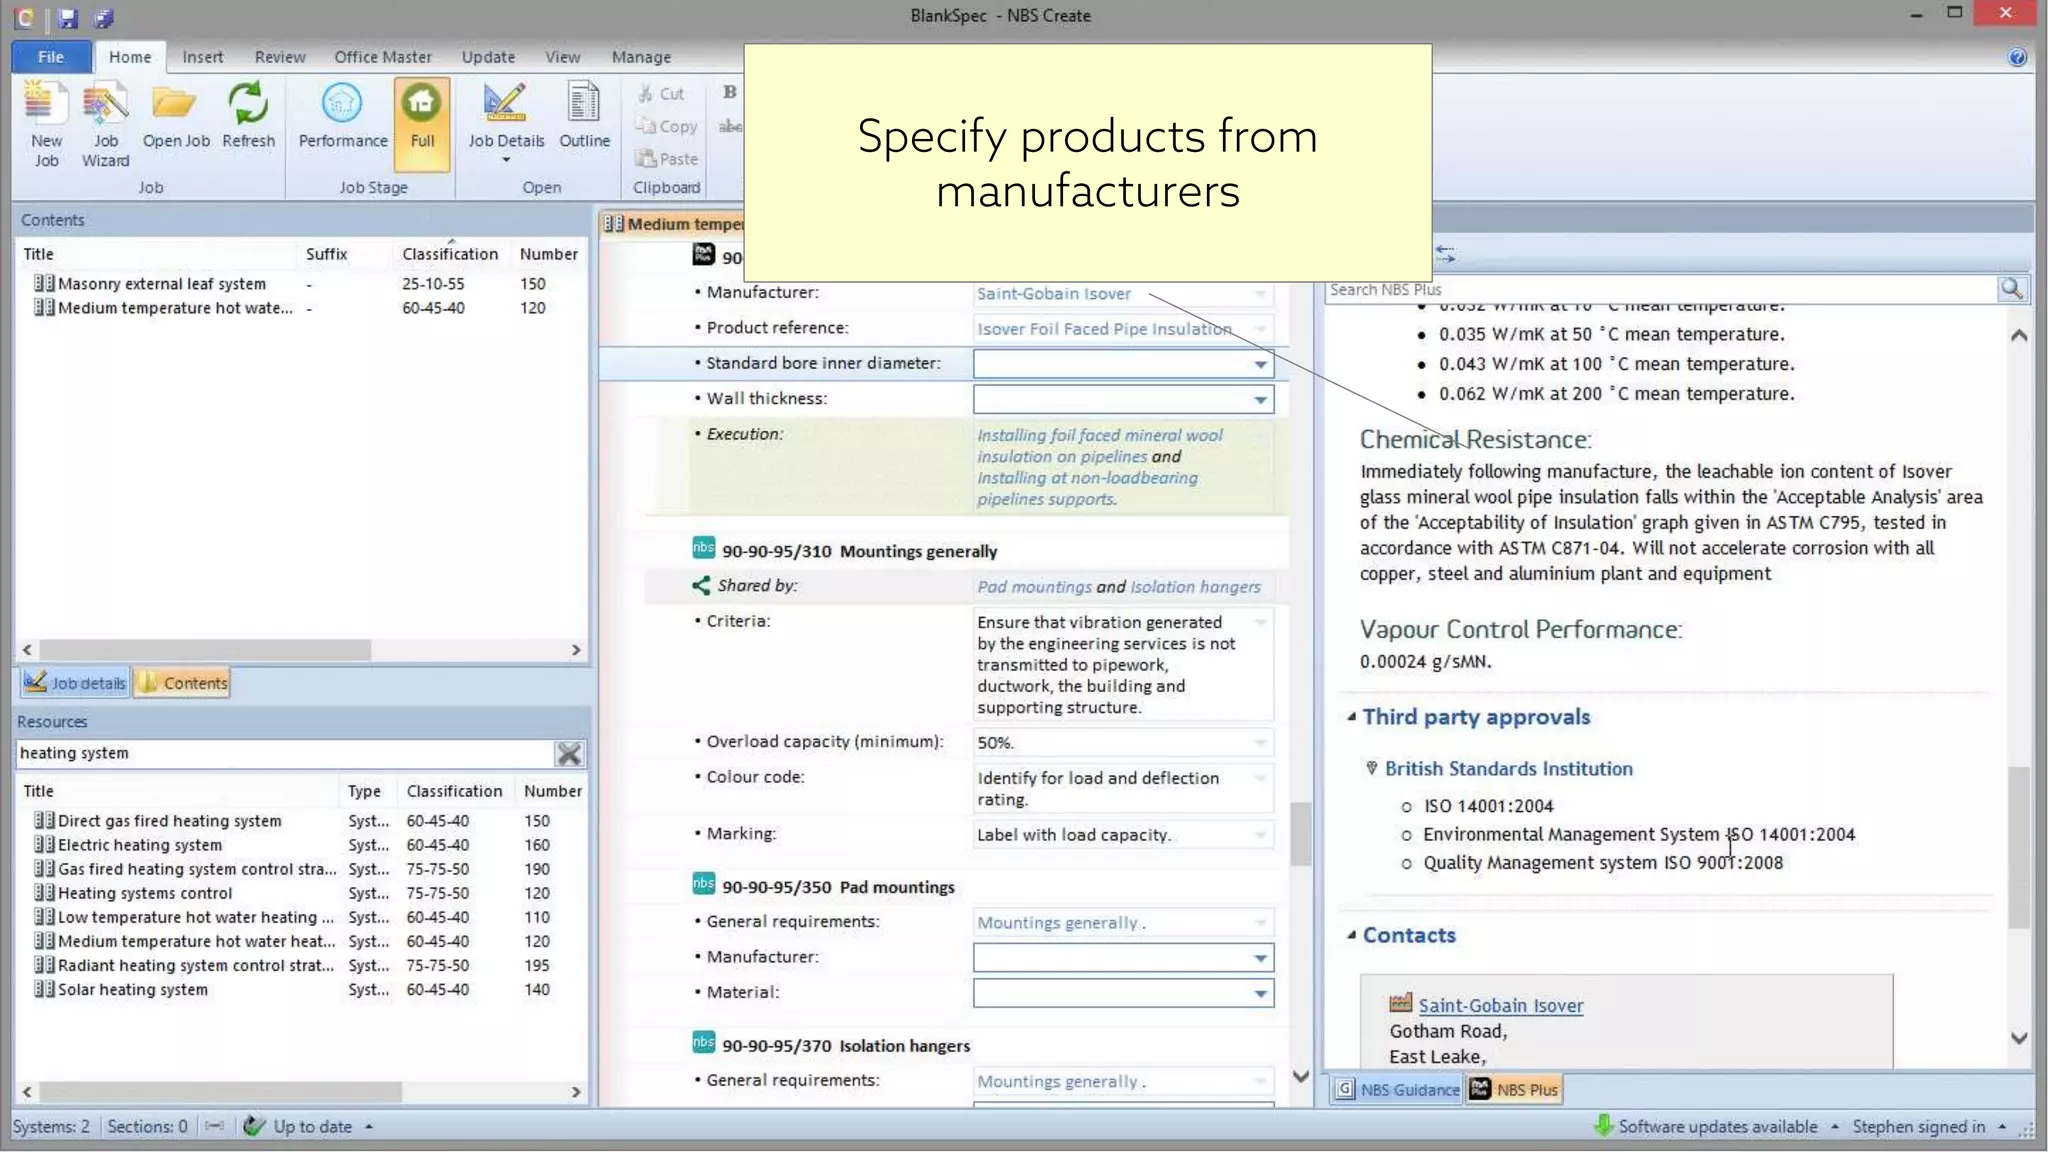The height and width of the screenshot is (1152, 2048).
Task: Expand the Job Details dropdown arrow
Action: (x=506, y=160)
